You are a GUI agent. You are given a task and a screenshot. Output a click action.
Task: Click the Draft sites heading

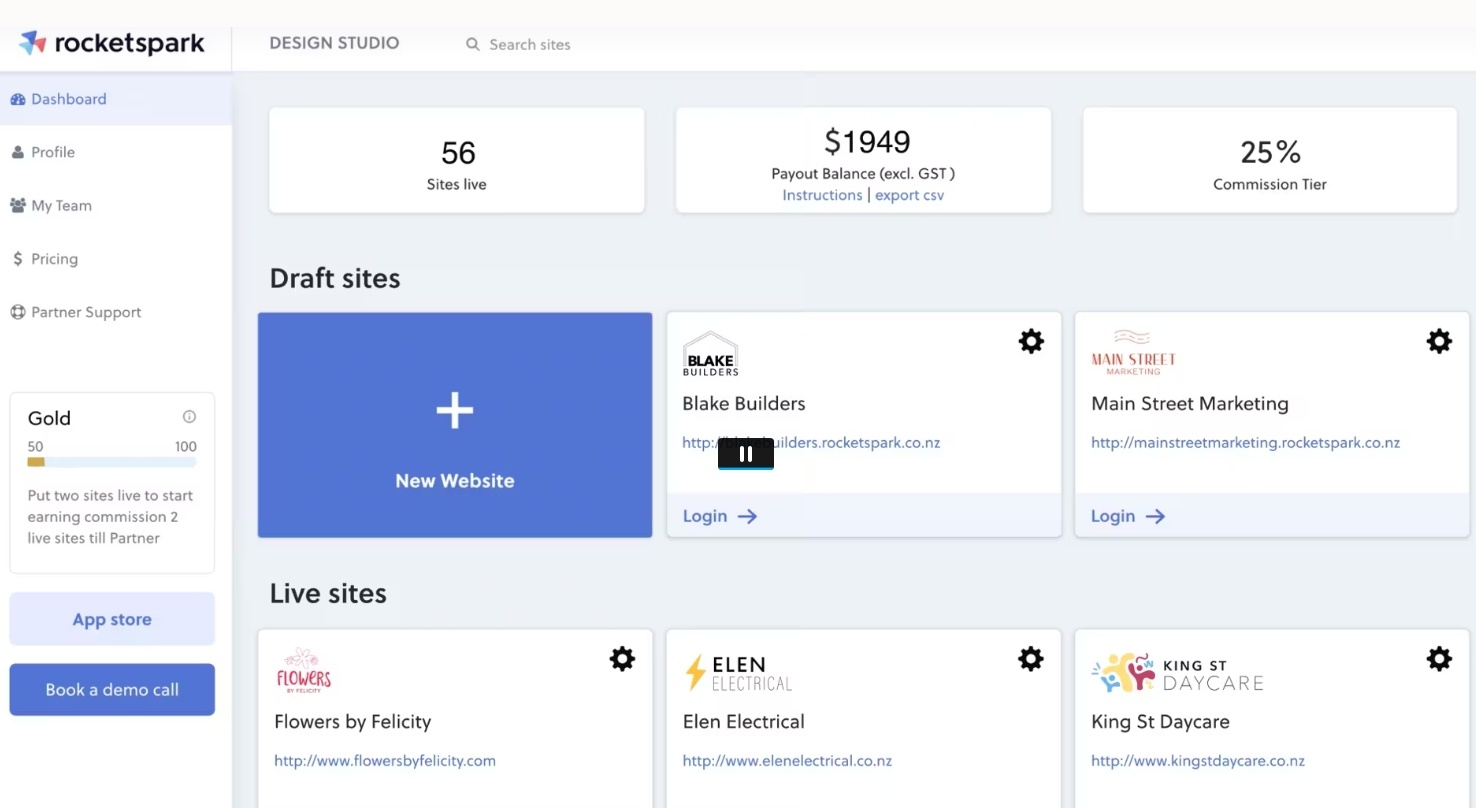[x=335, y=278]
